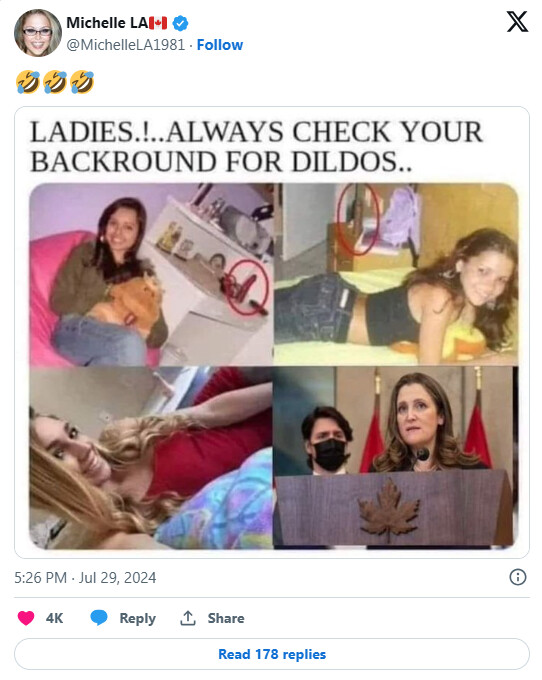
Task: Follow the @MichelleLA1981 account
Action: click(220, 45)
